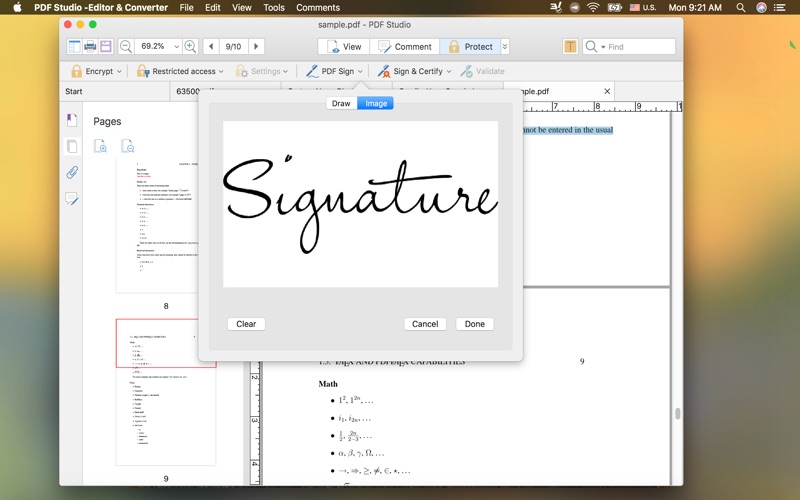Screen dimensions: 800x500
Task: Click Done to confirm signature
Action: tap(474, 324)
